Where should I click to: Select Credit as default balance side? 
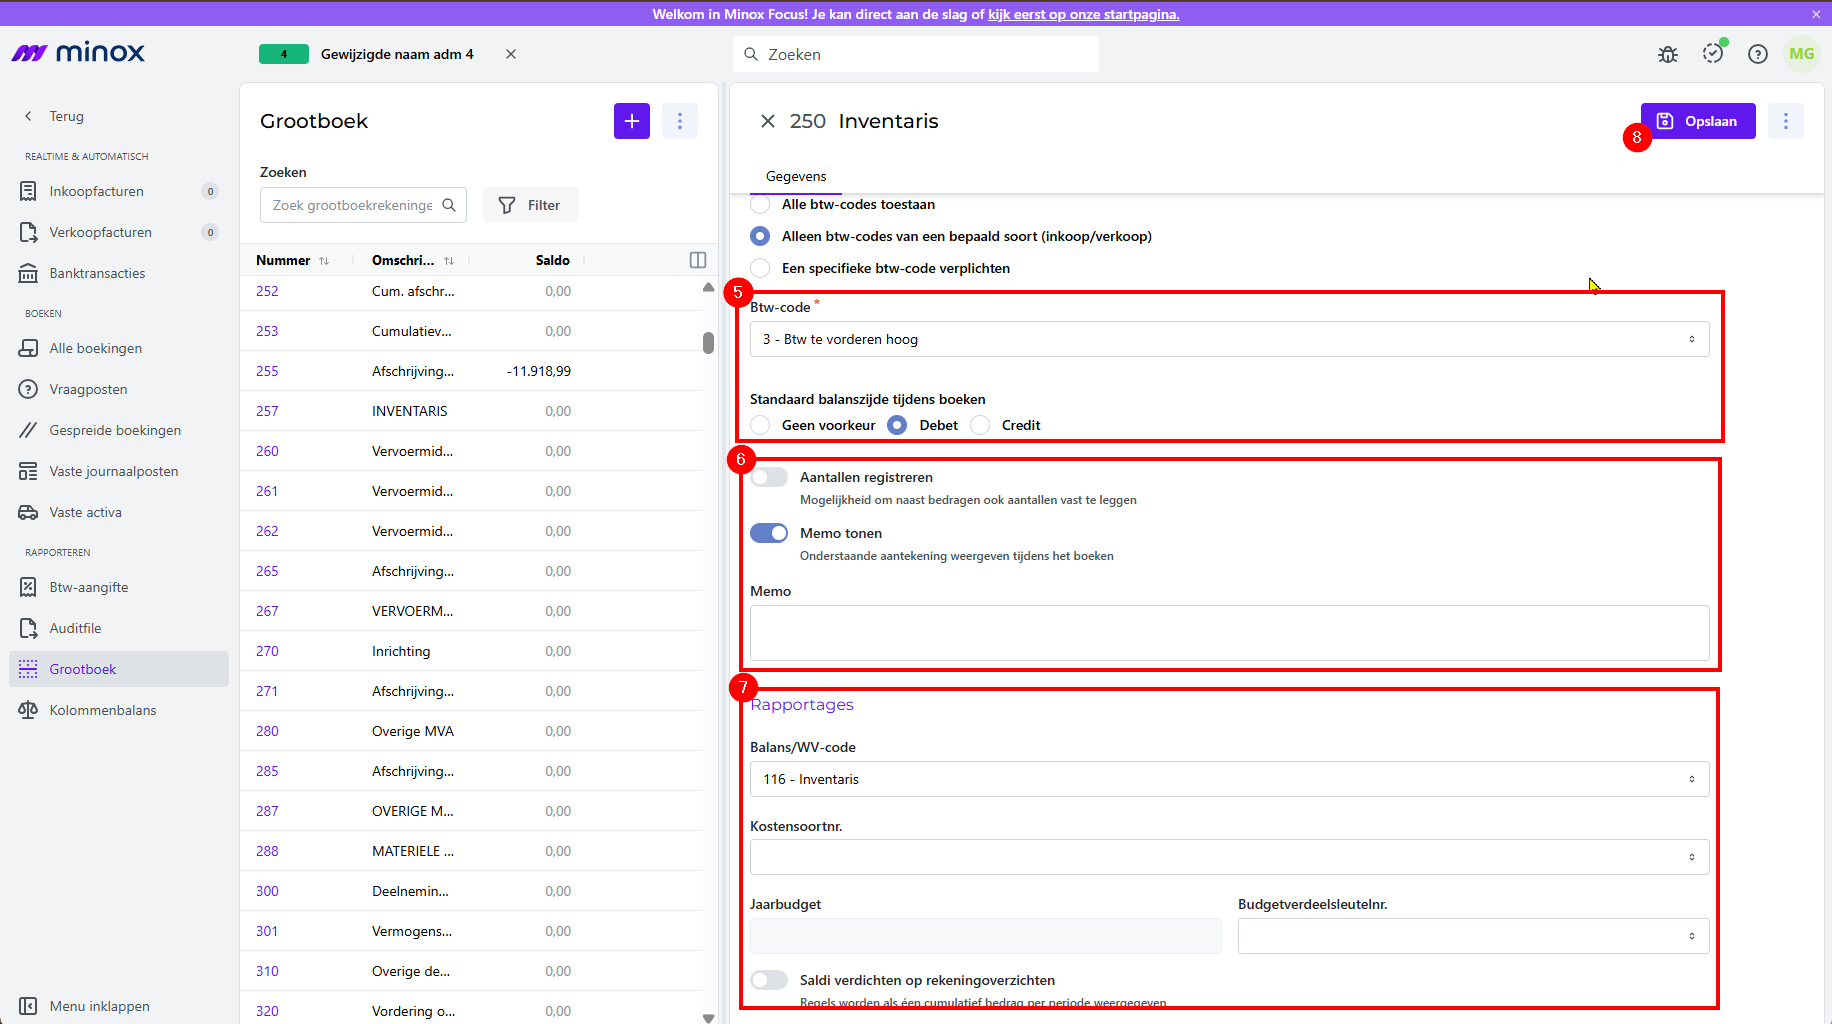point(980,425)
